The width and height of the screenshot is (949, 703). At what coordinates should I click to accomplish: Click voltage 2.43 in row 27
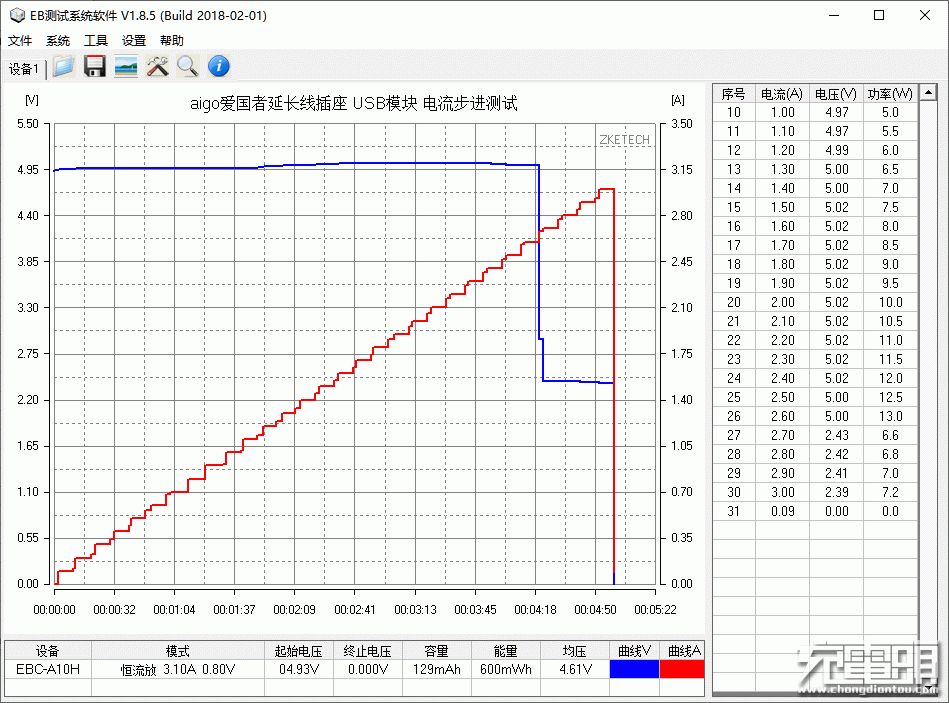[x=836, y=436]
